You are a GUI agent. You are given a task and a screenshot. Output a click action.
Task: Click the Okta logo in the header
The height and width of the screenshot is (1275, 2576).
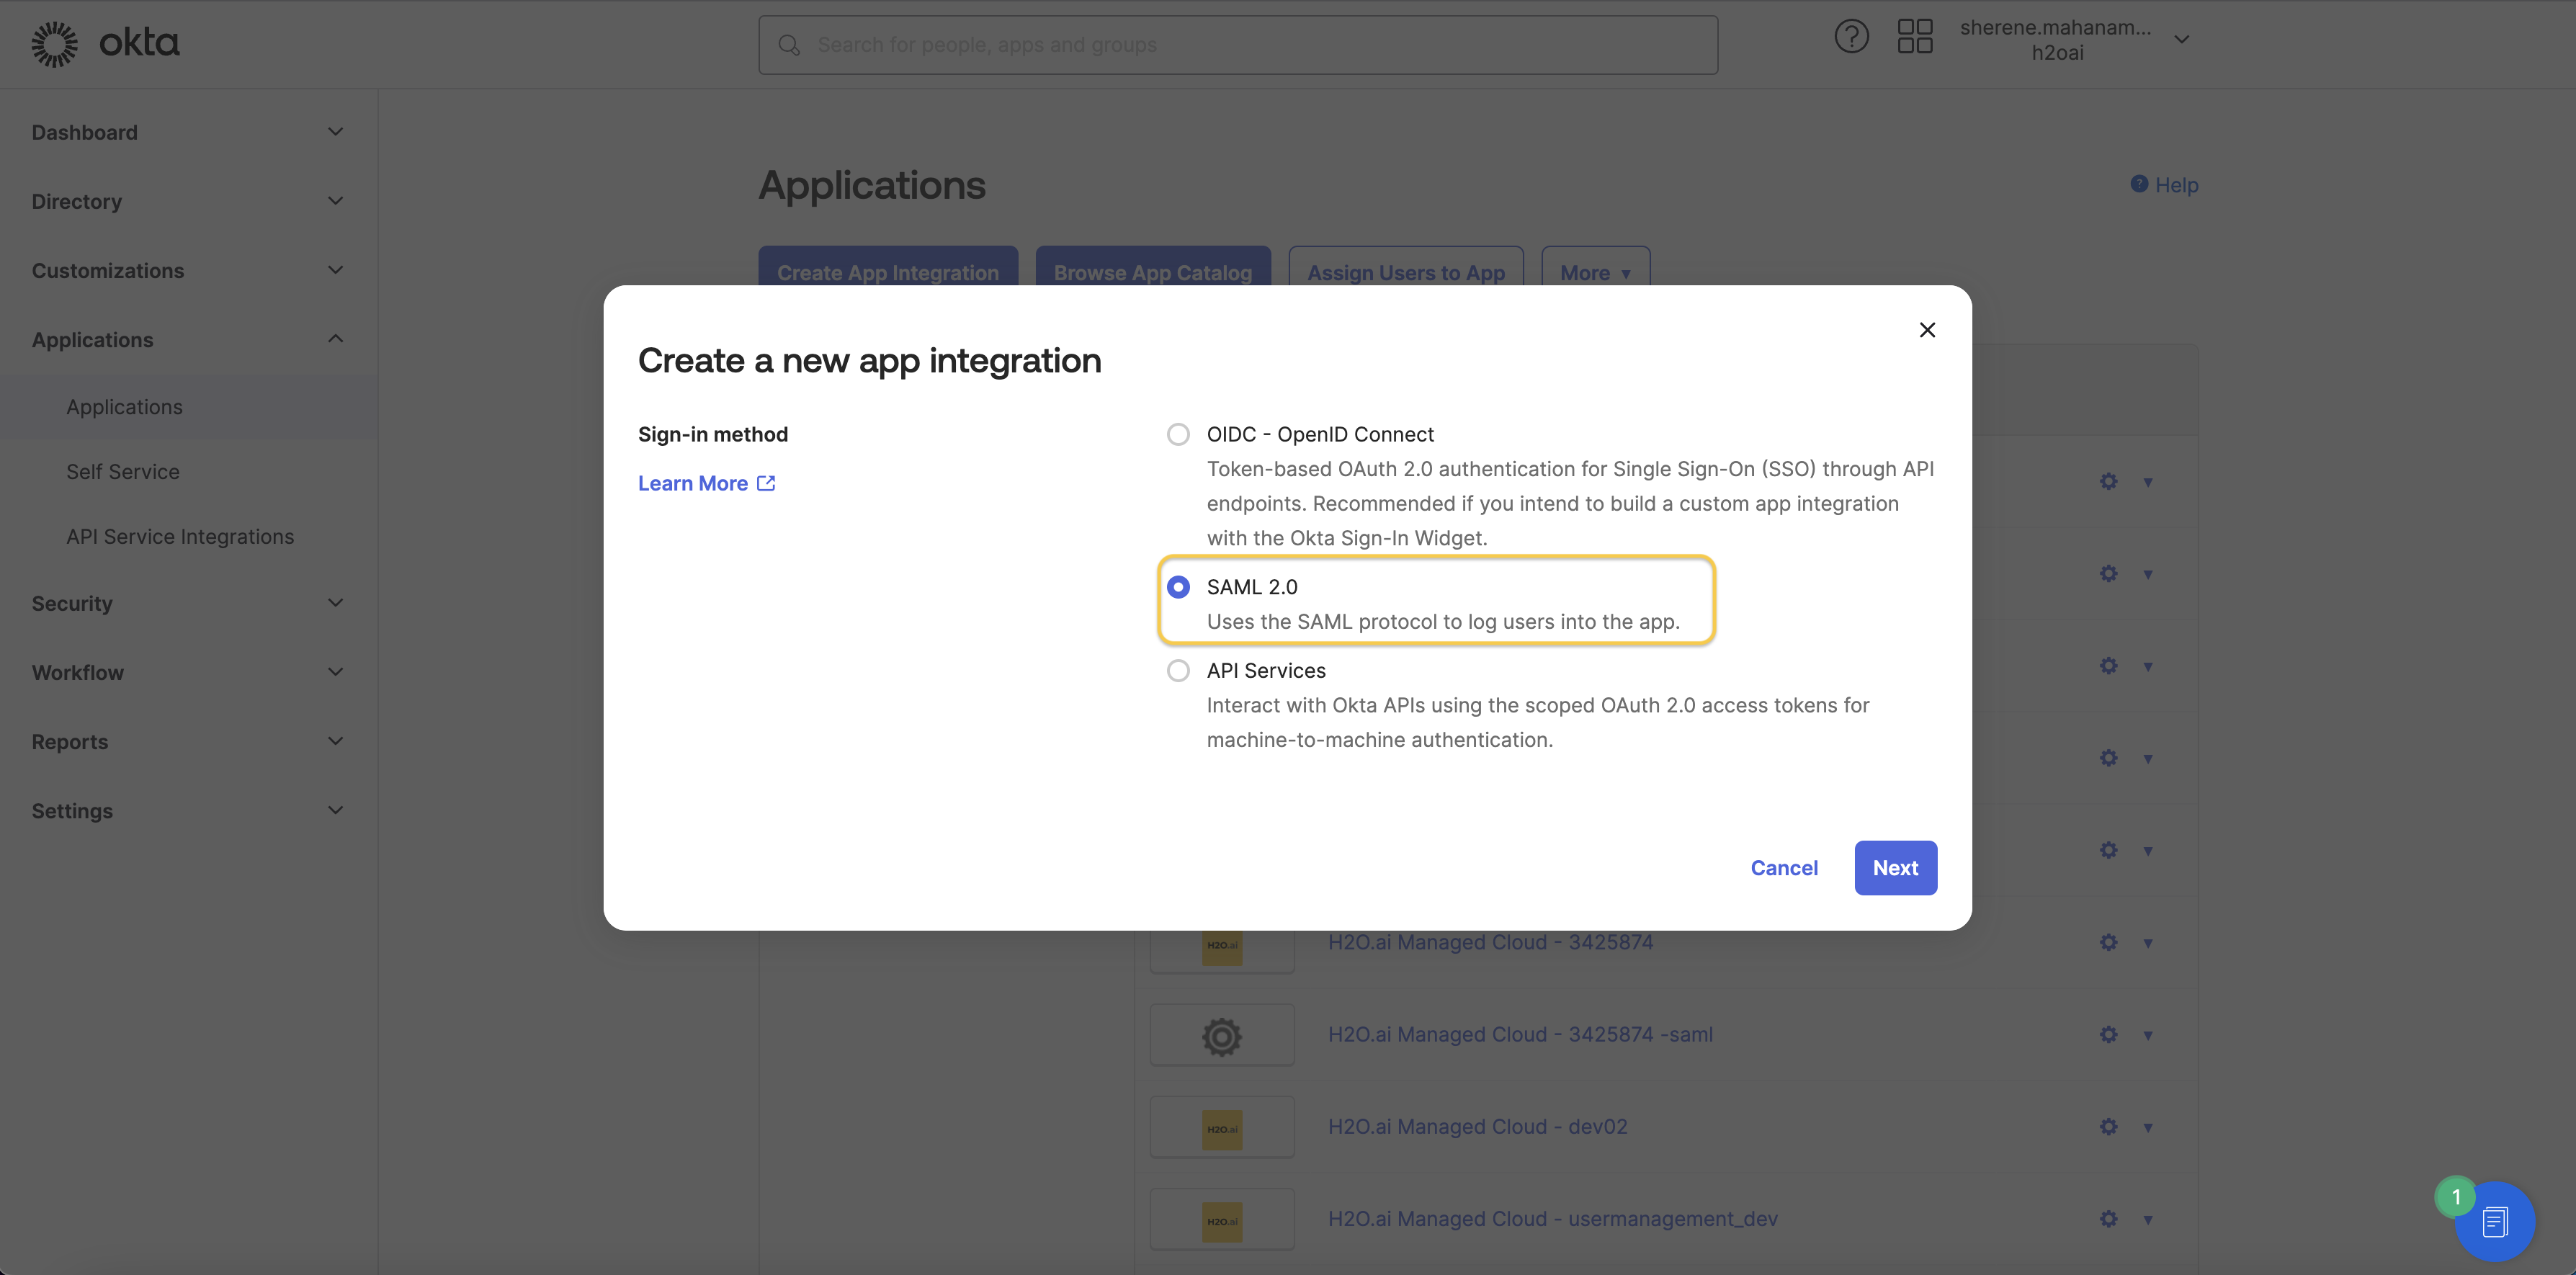(x=105, y=43)
